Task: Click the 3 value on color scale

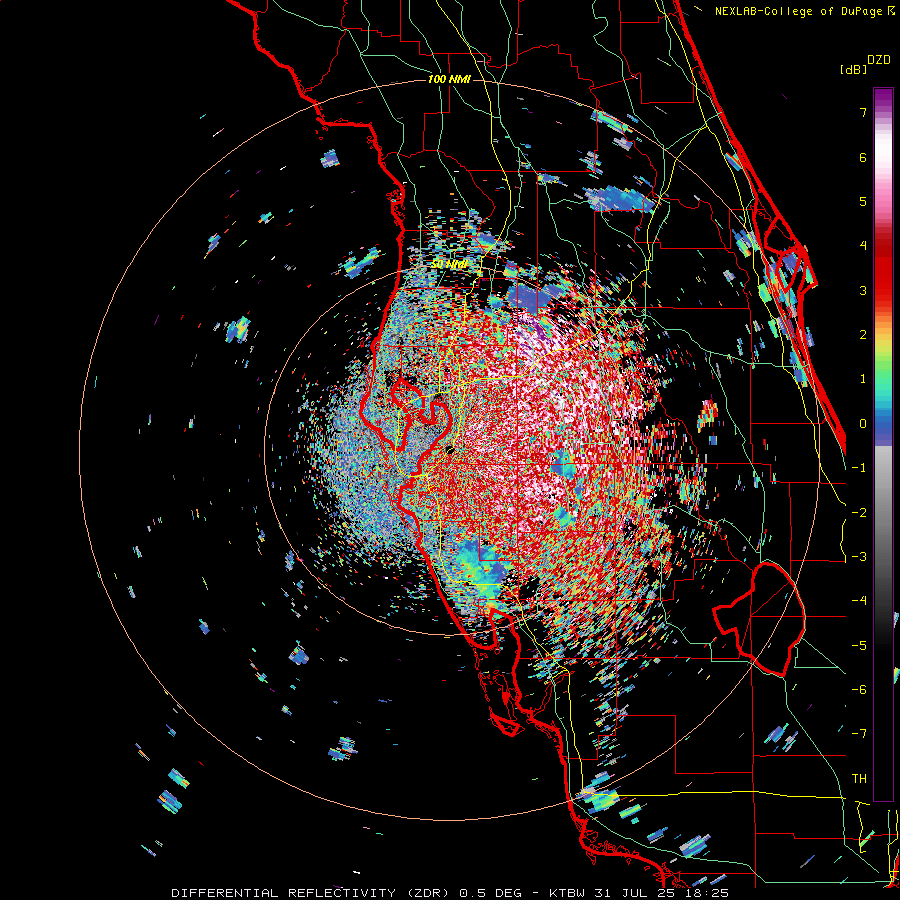Action: 863,290
